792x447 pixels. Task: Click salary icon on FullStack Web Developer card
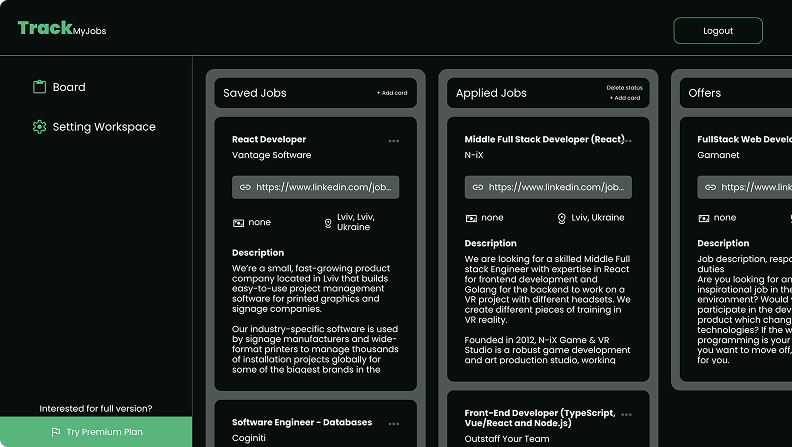(703, 218)
